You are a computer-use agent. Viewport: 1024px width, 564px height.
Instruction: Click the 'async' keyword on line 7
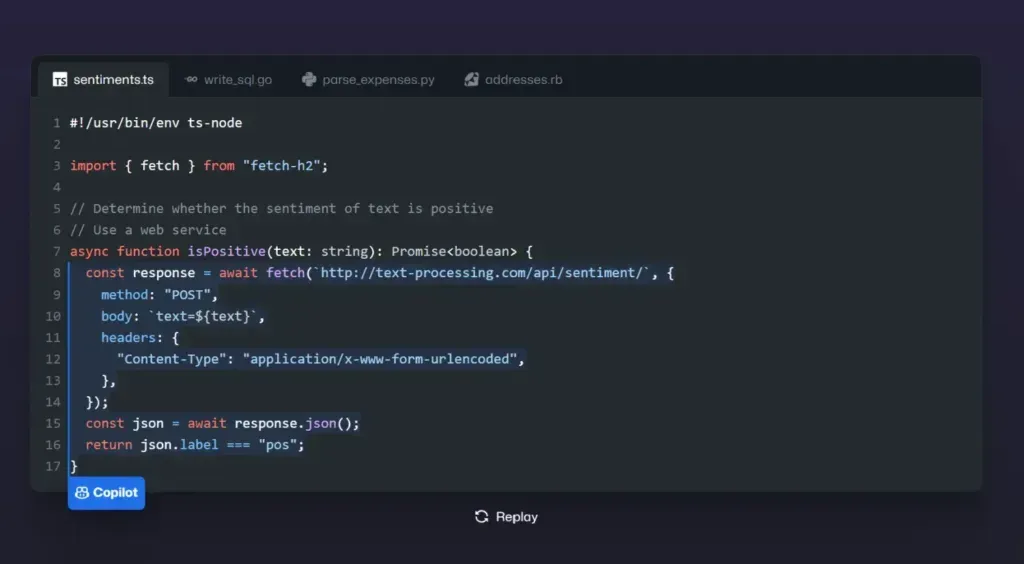click(89, 251)
